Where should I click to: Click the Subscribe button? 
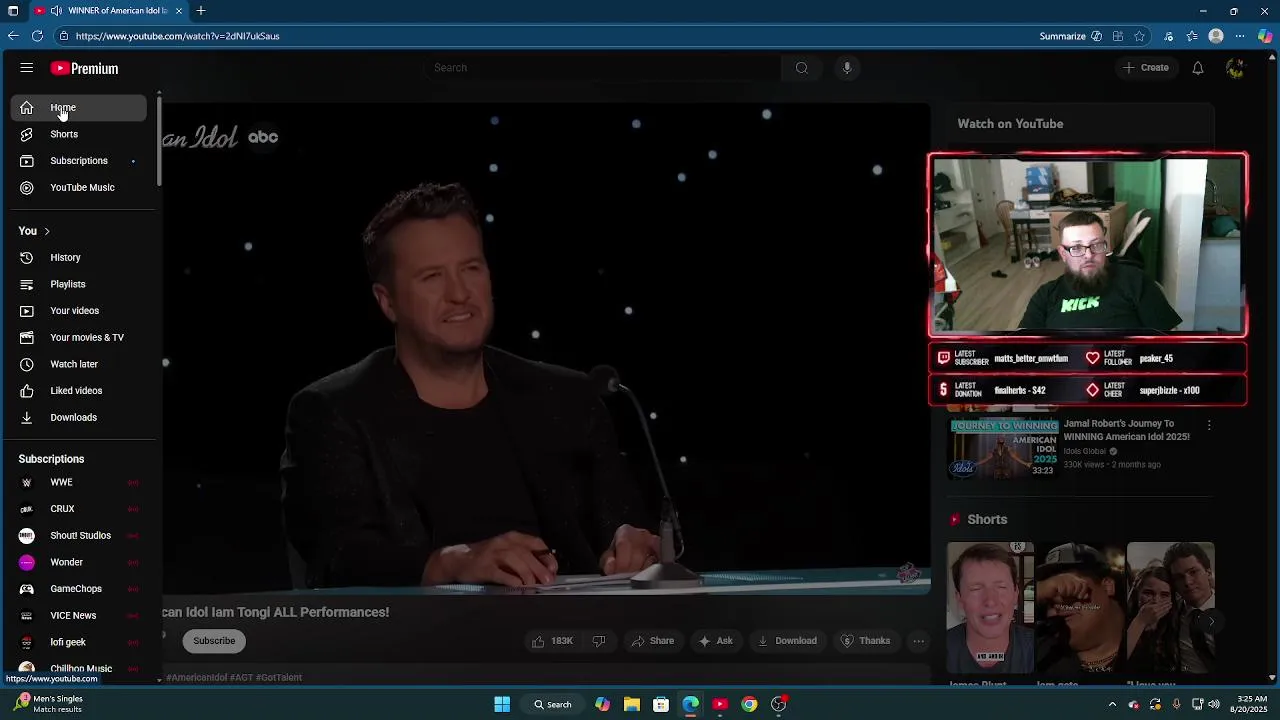[x=214, y=641]
